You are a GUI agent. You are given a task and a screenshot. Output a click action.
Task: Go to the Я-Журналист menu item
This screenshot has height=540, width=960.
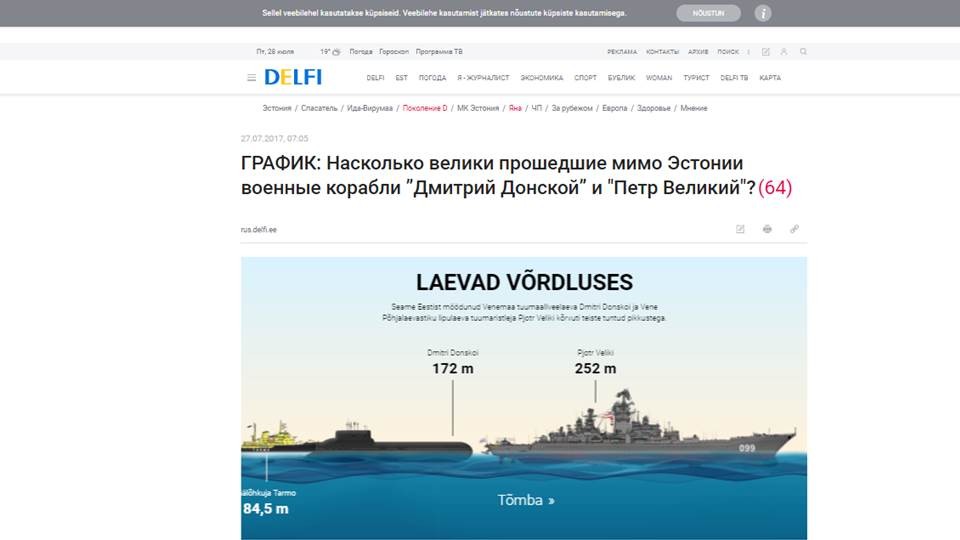tap(483, 78)
